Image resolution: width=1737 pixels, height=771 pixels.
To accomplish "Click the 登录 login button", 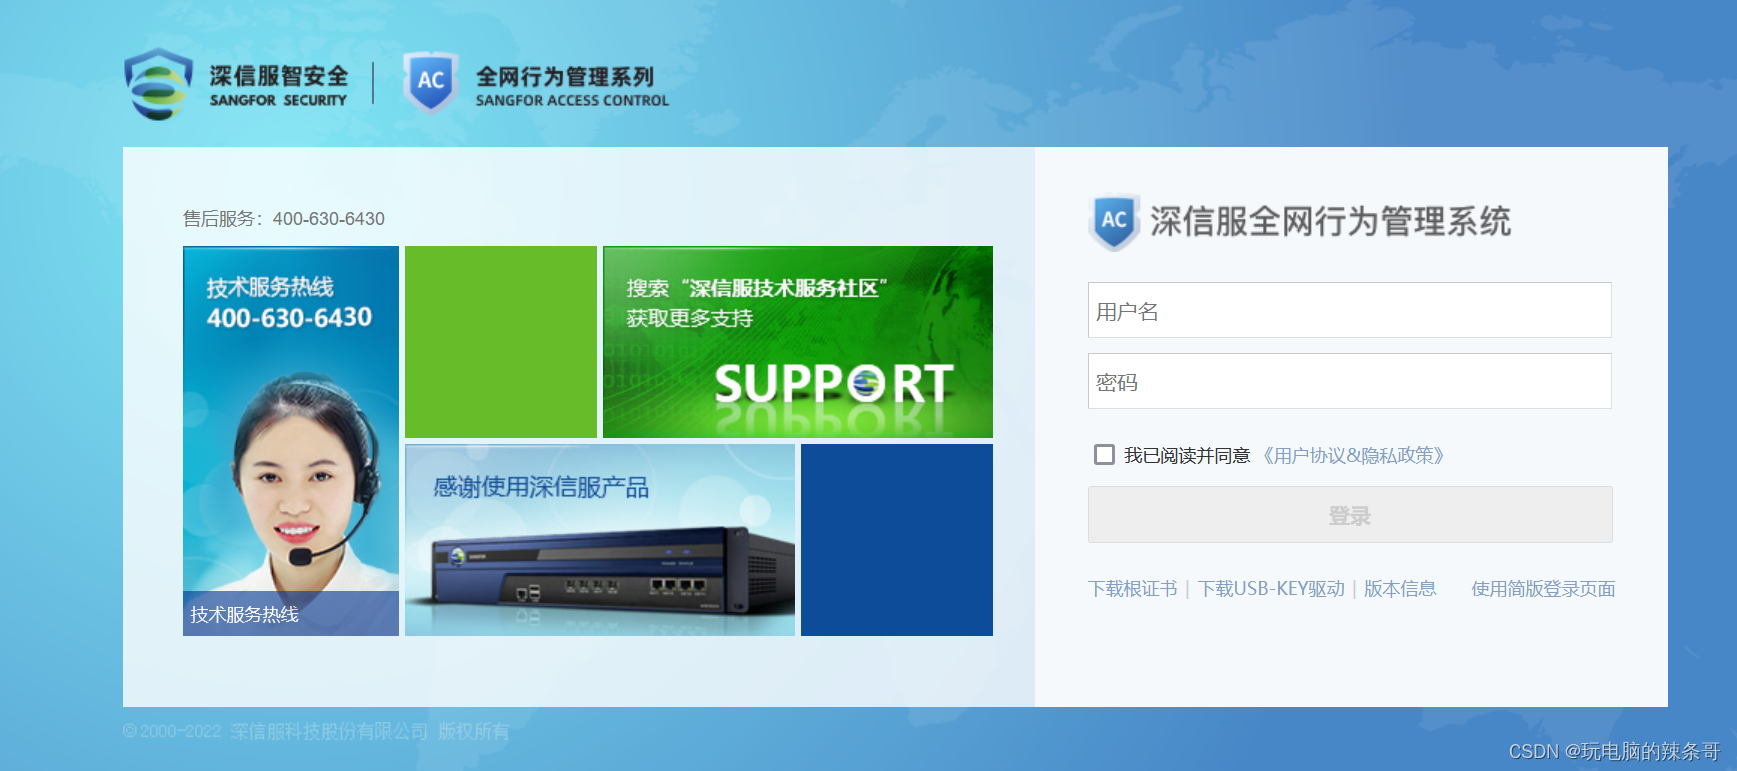I will pos(1350,515).
